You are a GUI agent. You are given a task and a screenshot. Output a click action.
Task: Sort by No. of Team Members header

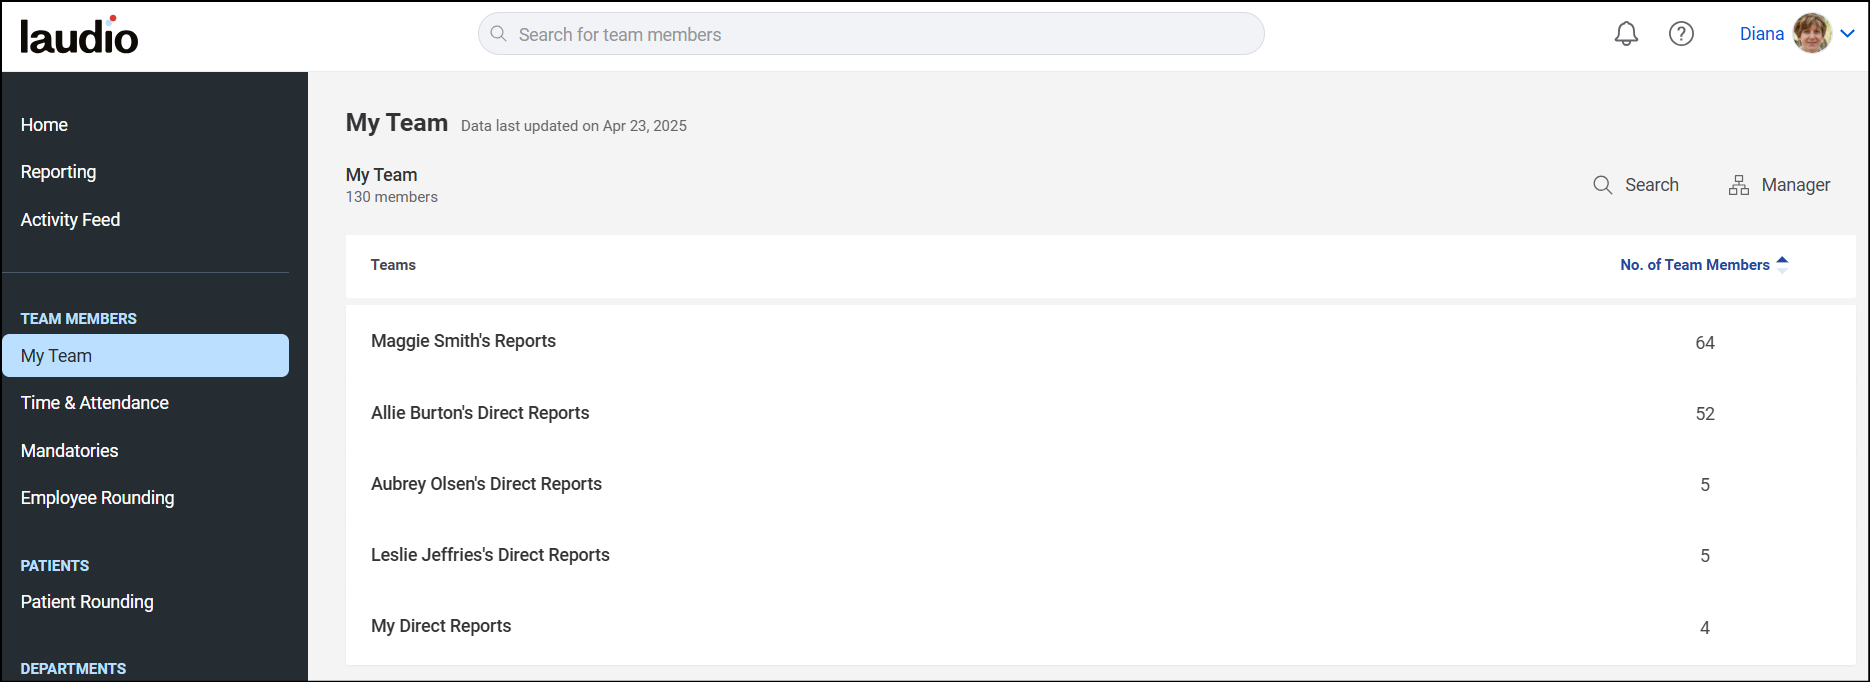click(1695, 265)
